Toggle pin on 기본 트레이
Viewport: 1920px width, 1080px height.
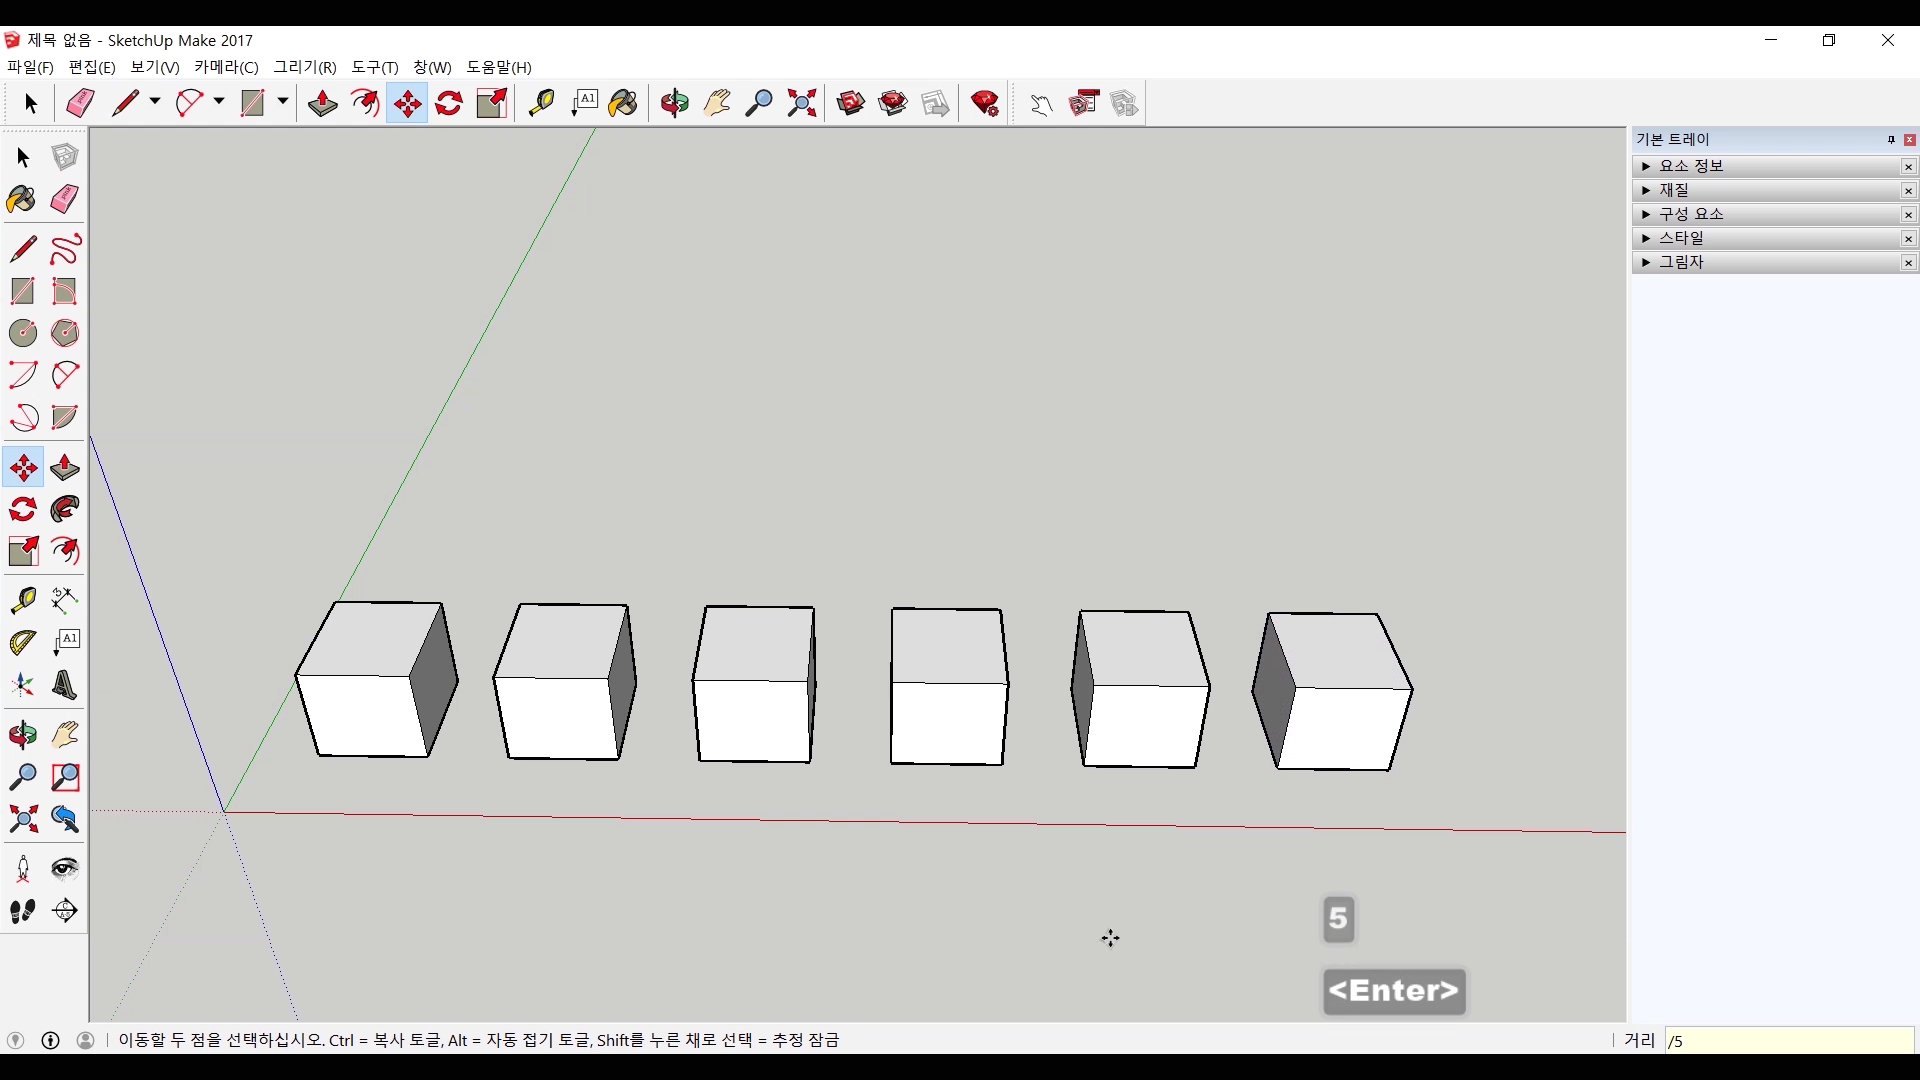tap(1890, 140)
